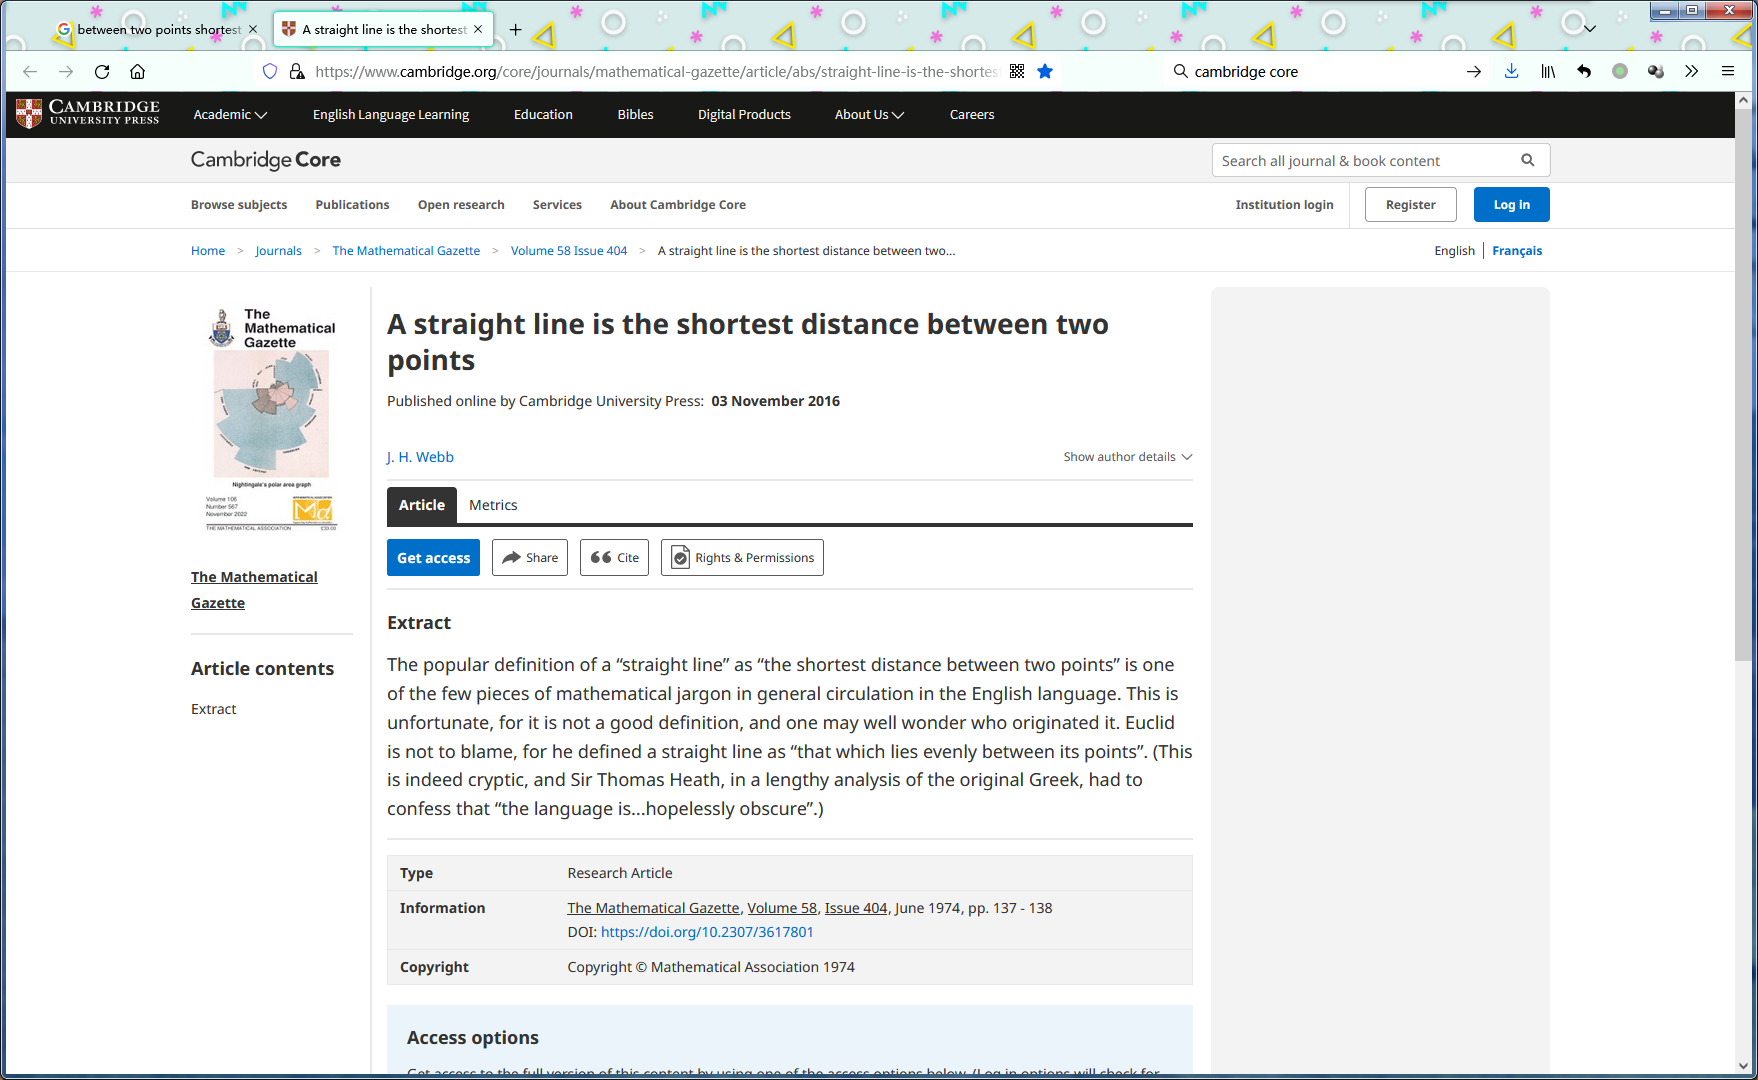Show more toolbar tools chevron
This screenshot has height=1080, width=1758.
pyautogui.click(x=1692, y=72)
